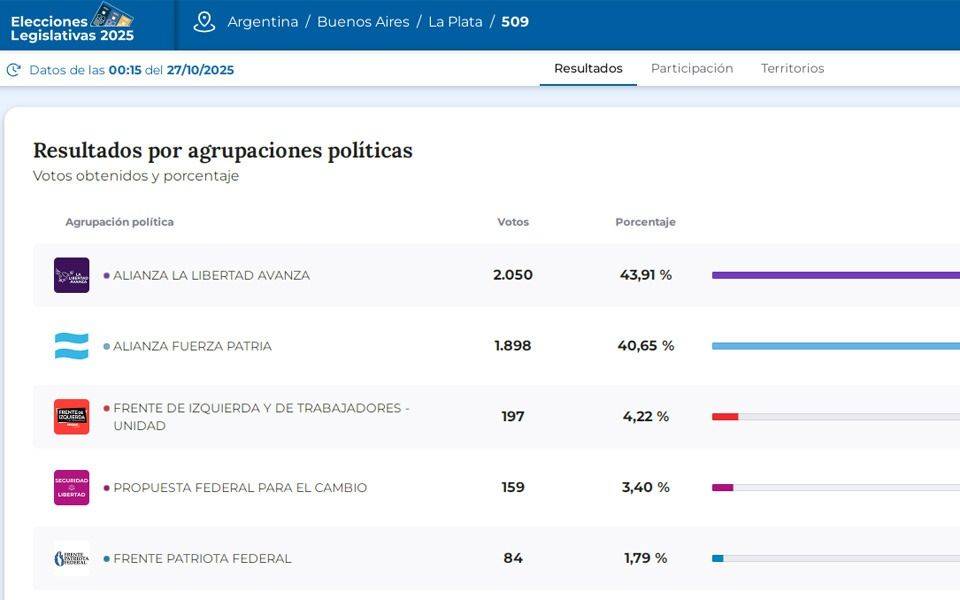Click the Porcentaje column header
Screen dimensions: 960x600
pyautogui.click(x=645, y=222)
